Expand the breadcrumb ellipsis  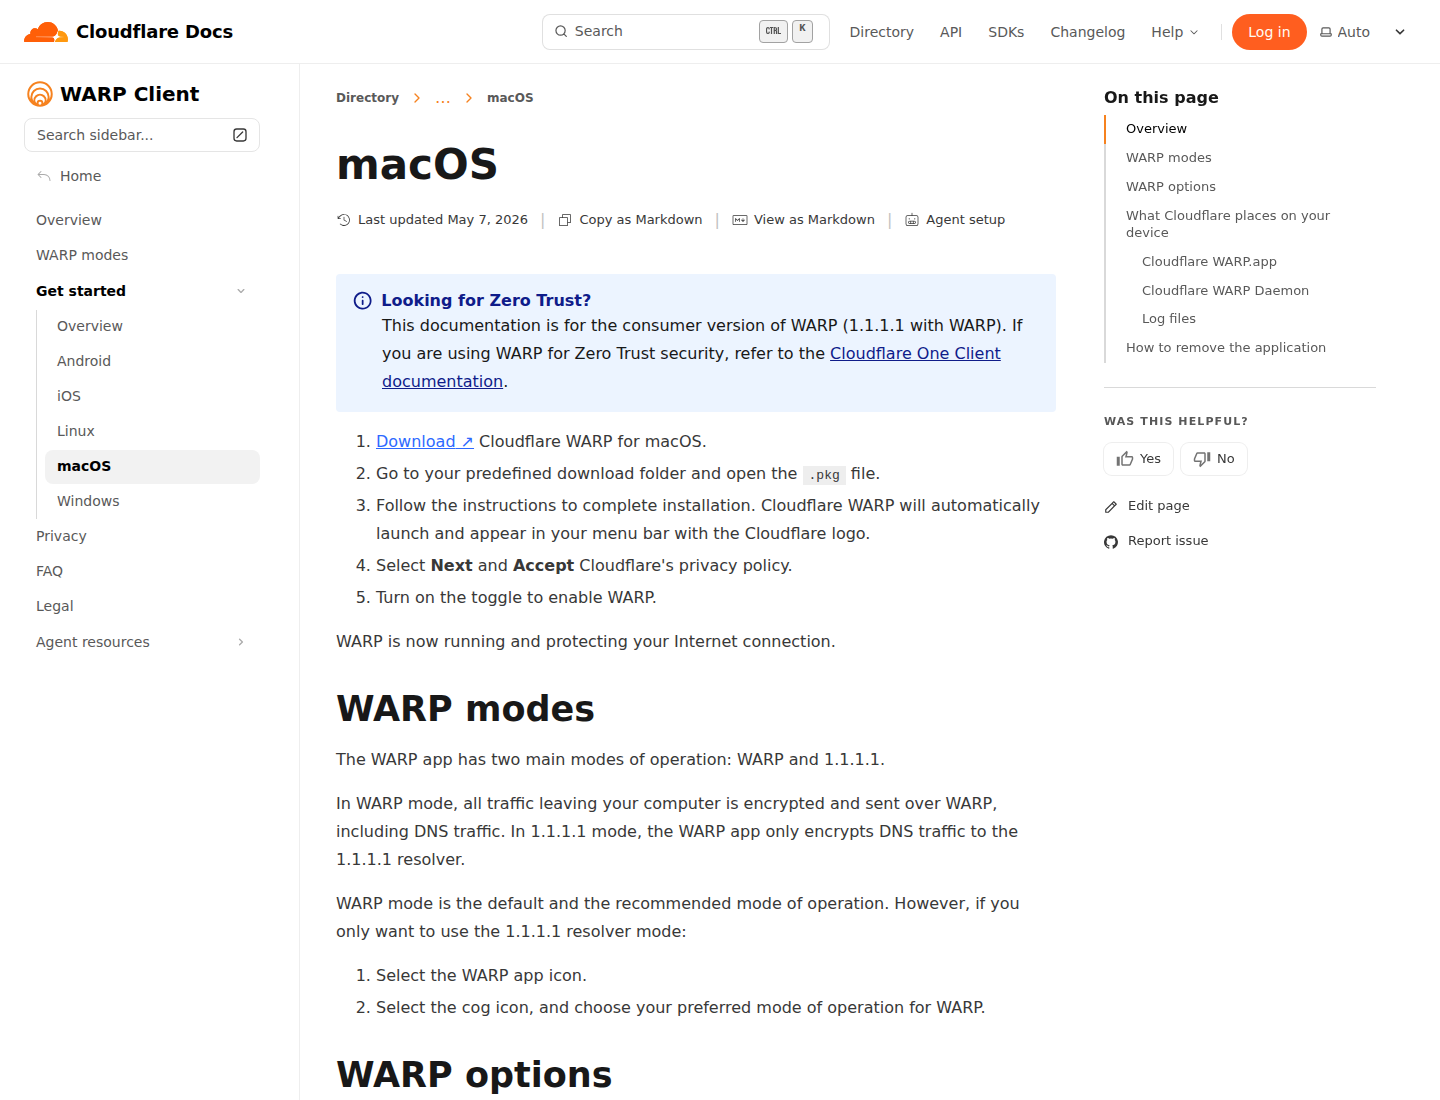pos(443,98)
